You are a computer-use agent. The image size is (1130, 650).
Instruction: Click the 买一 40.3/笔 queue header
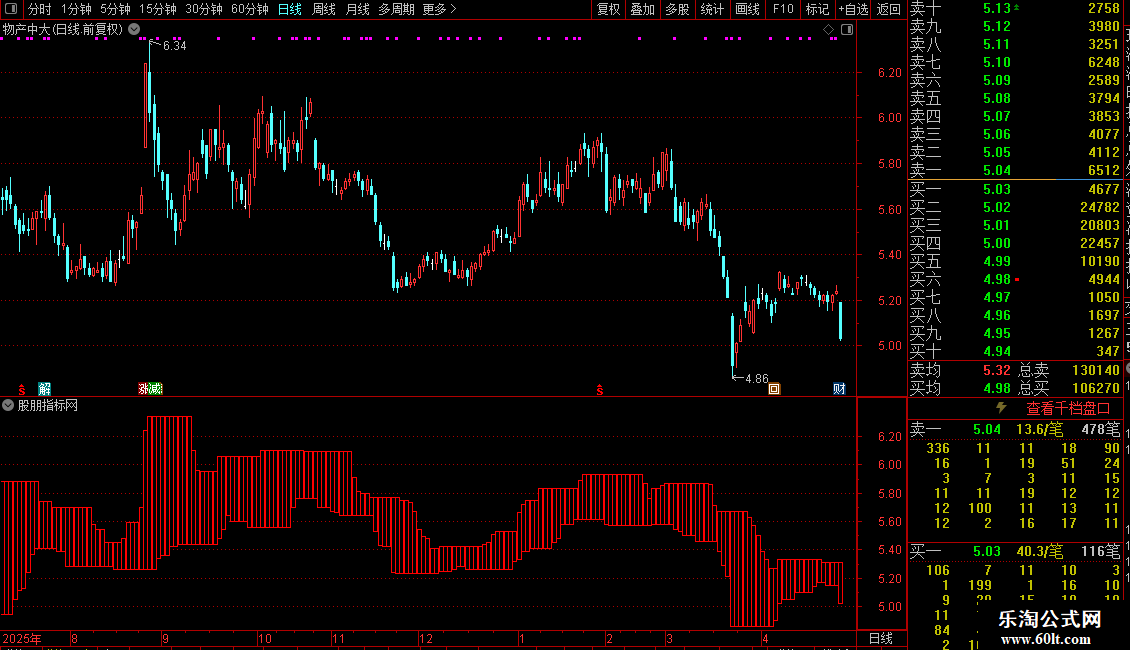1015,551
